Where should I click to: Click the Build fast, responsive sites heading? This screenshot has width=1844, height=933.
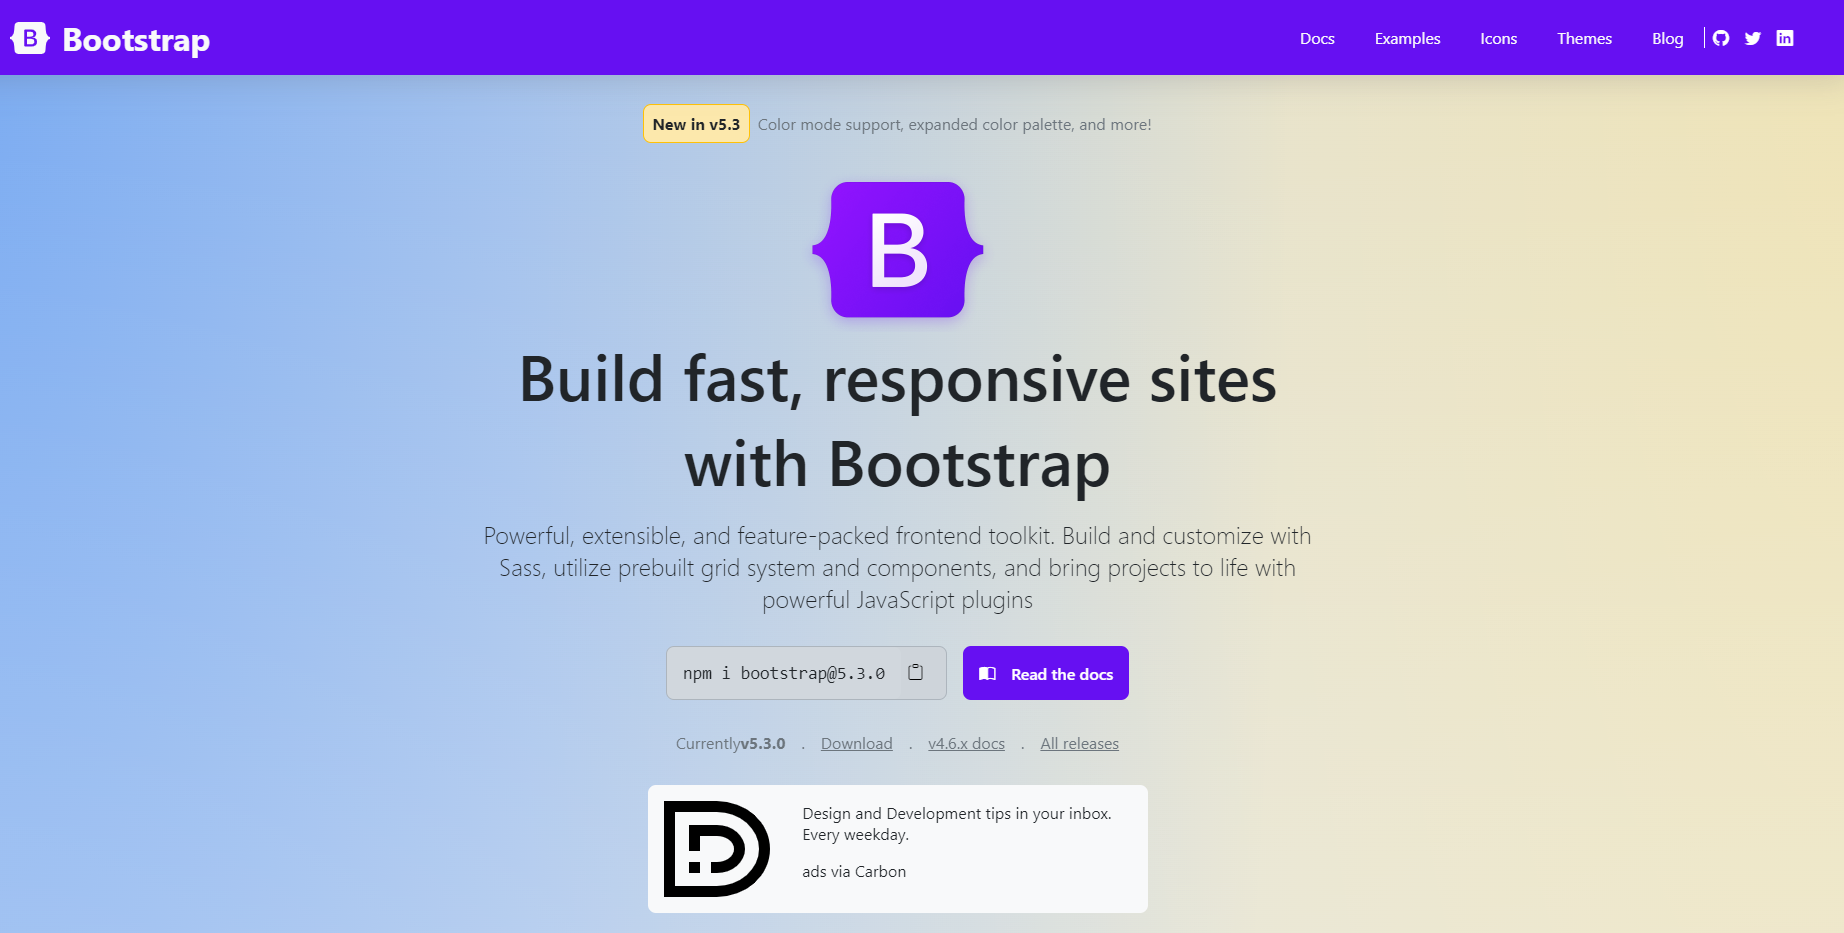click(x=898, y=422)
